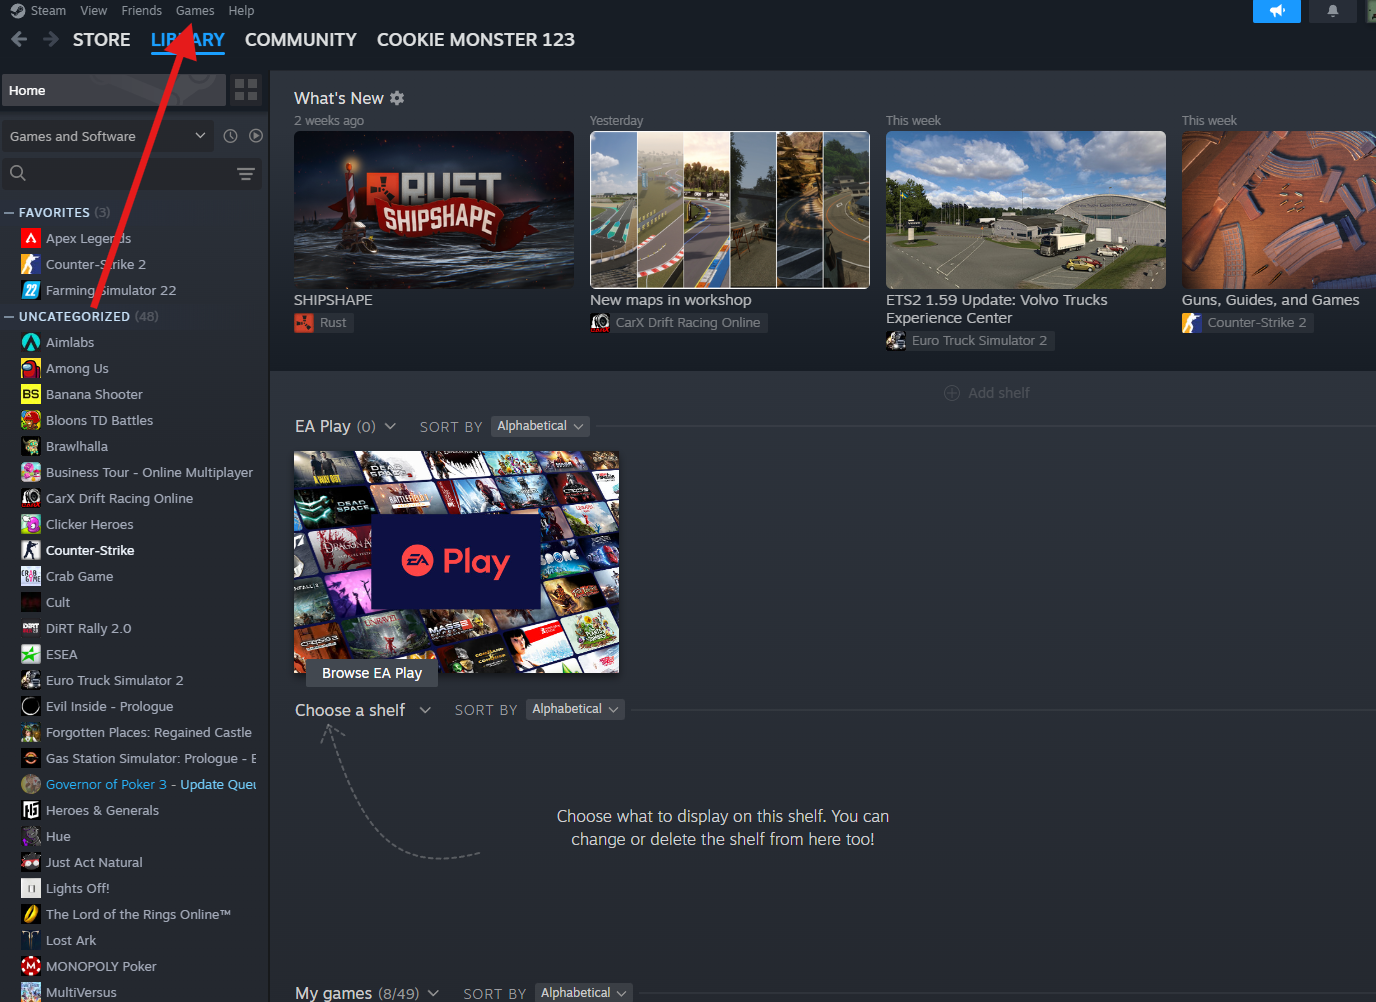Open the What's New settings gear icon

point(397,98)
